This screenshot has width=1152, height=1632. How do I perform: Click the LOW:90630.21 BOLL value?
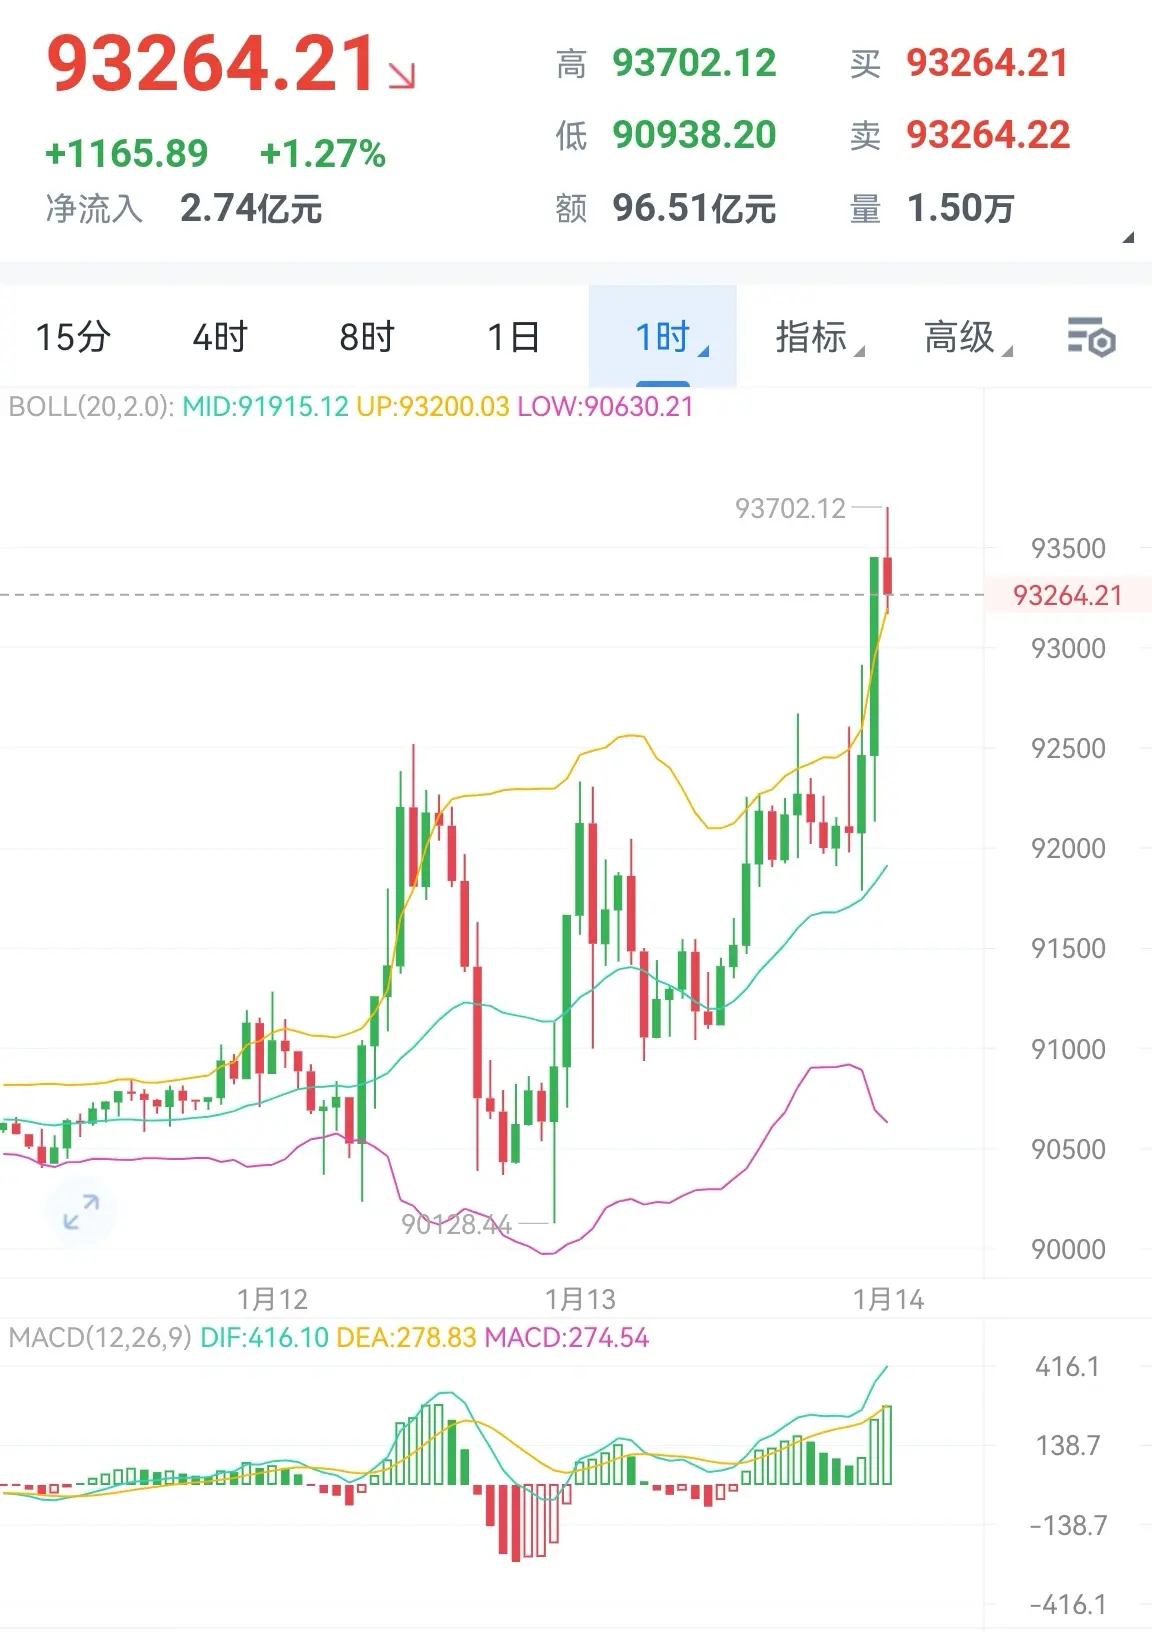(605, 407)
